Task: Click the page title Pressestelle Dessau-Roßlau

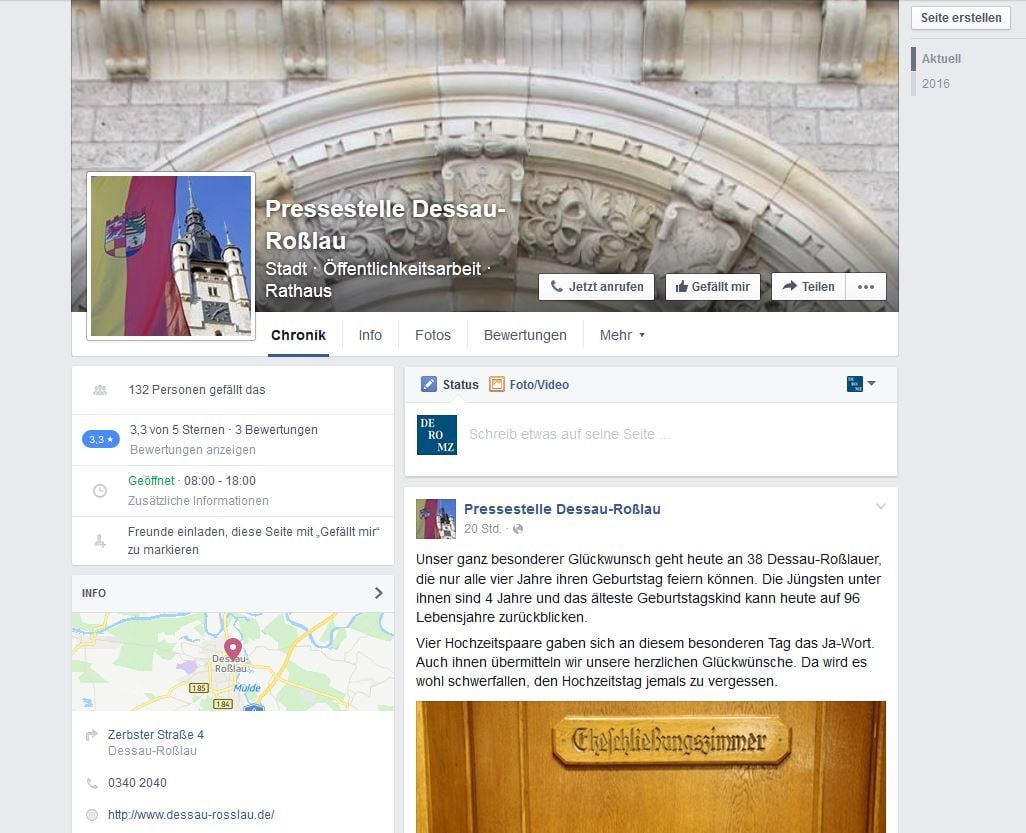Action: coord(385,224)
